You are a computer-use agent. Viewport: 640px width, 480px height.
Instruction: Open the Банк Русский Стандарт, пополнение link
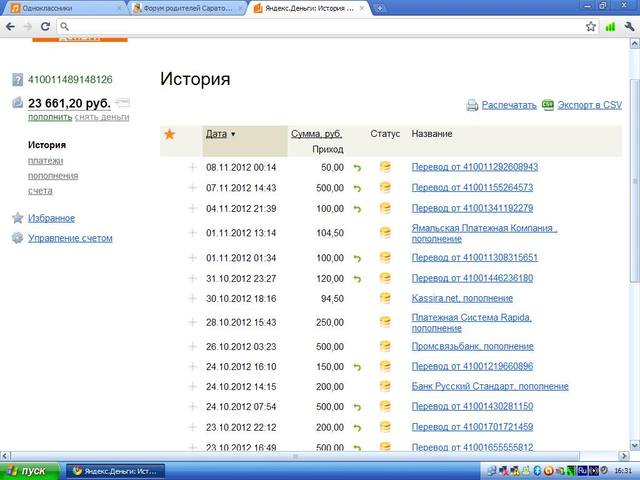click(490, 386)
